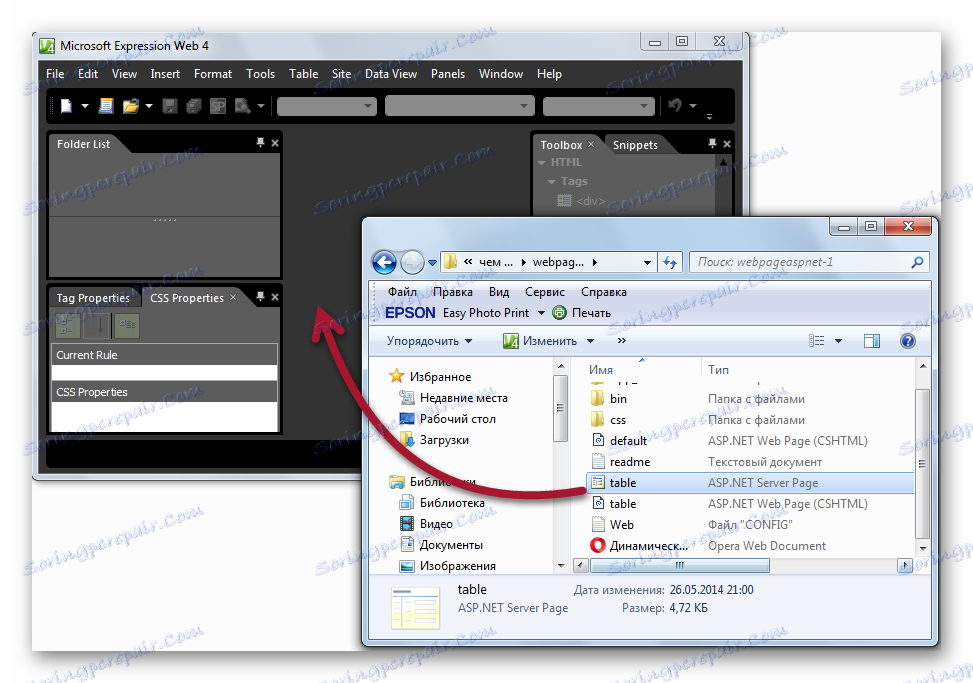Screen dimensions: 973x683
Task: Switch to the Snippets tab
Action: [x=636, y=144]
